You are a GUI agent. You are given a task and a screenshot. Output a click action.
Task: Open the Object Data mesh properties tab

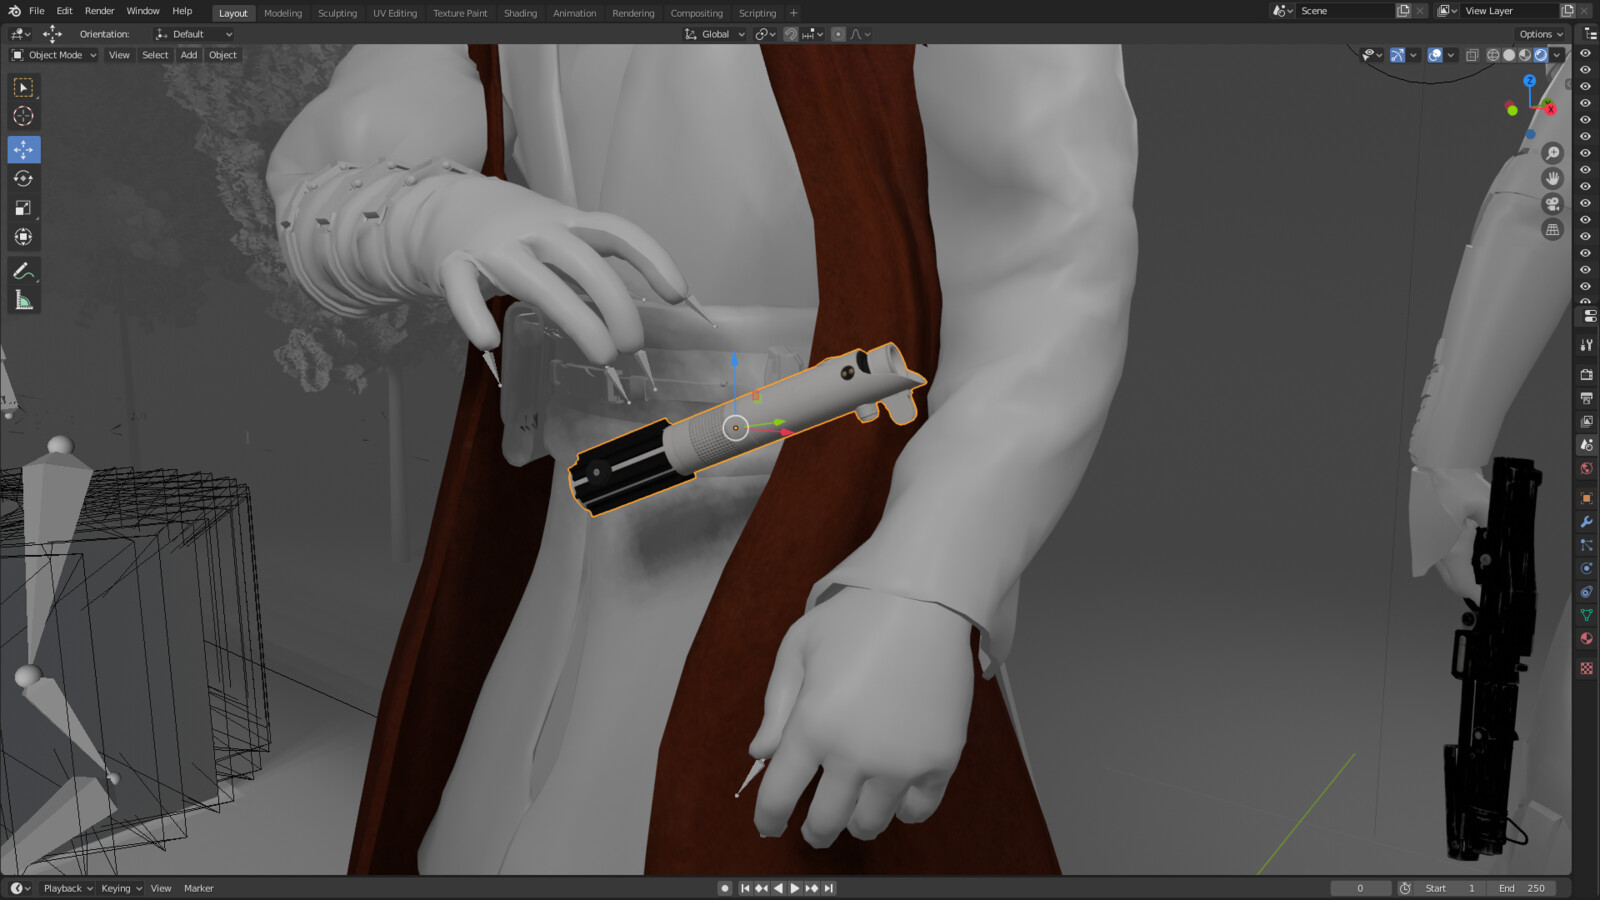[1586, 615]
